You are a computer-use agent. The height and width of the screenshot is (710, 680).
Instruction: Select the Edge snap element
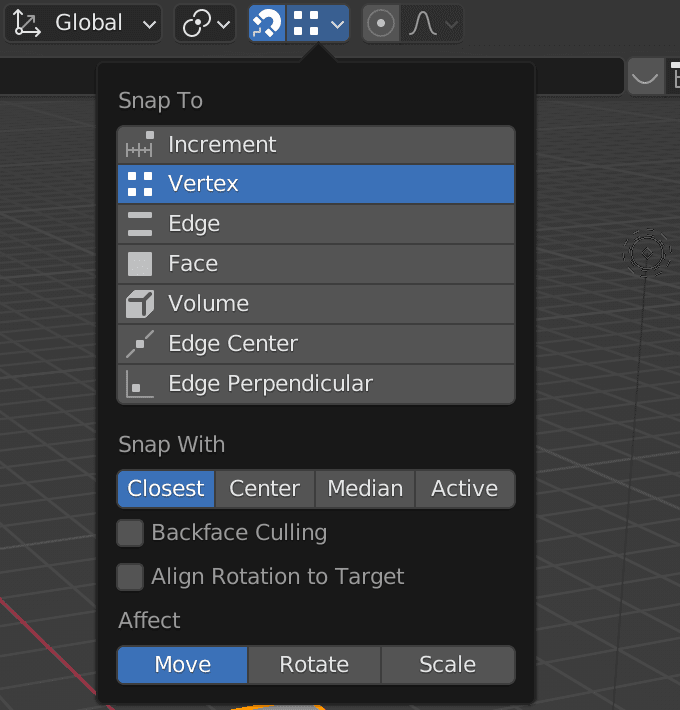click(316, 224)
